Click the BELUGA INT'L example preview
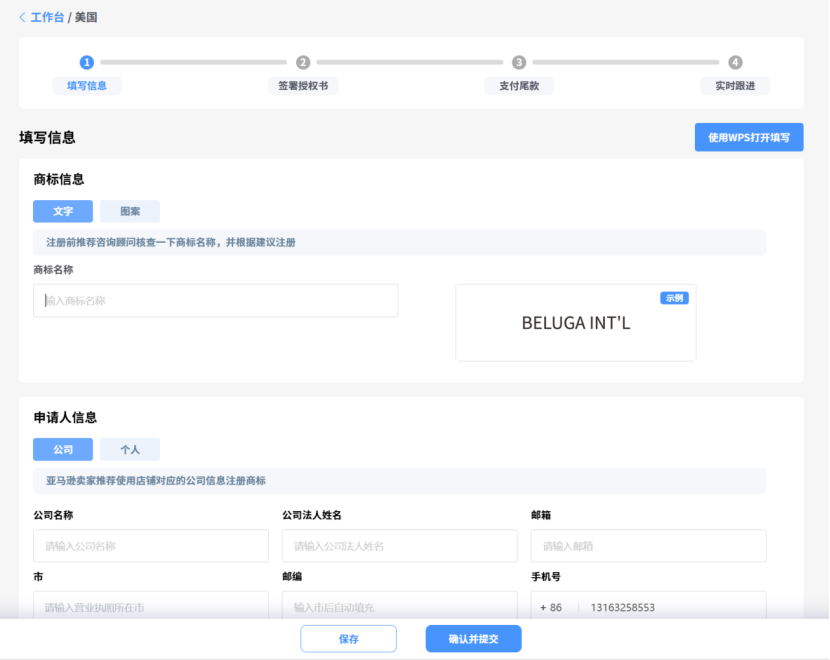 (576, 323)
